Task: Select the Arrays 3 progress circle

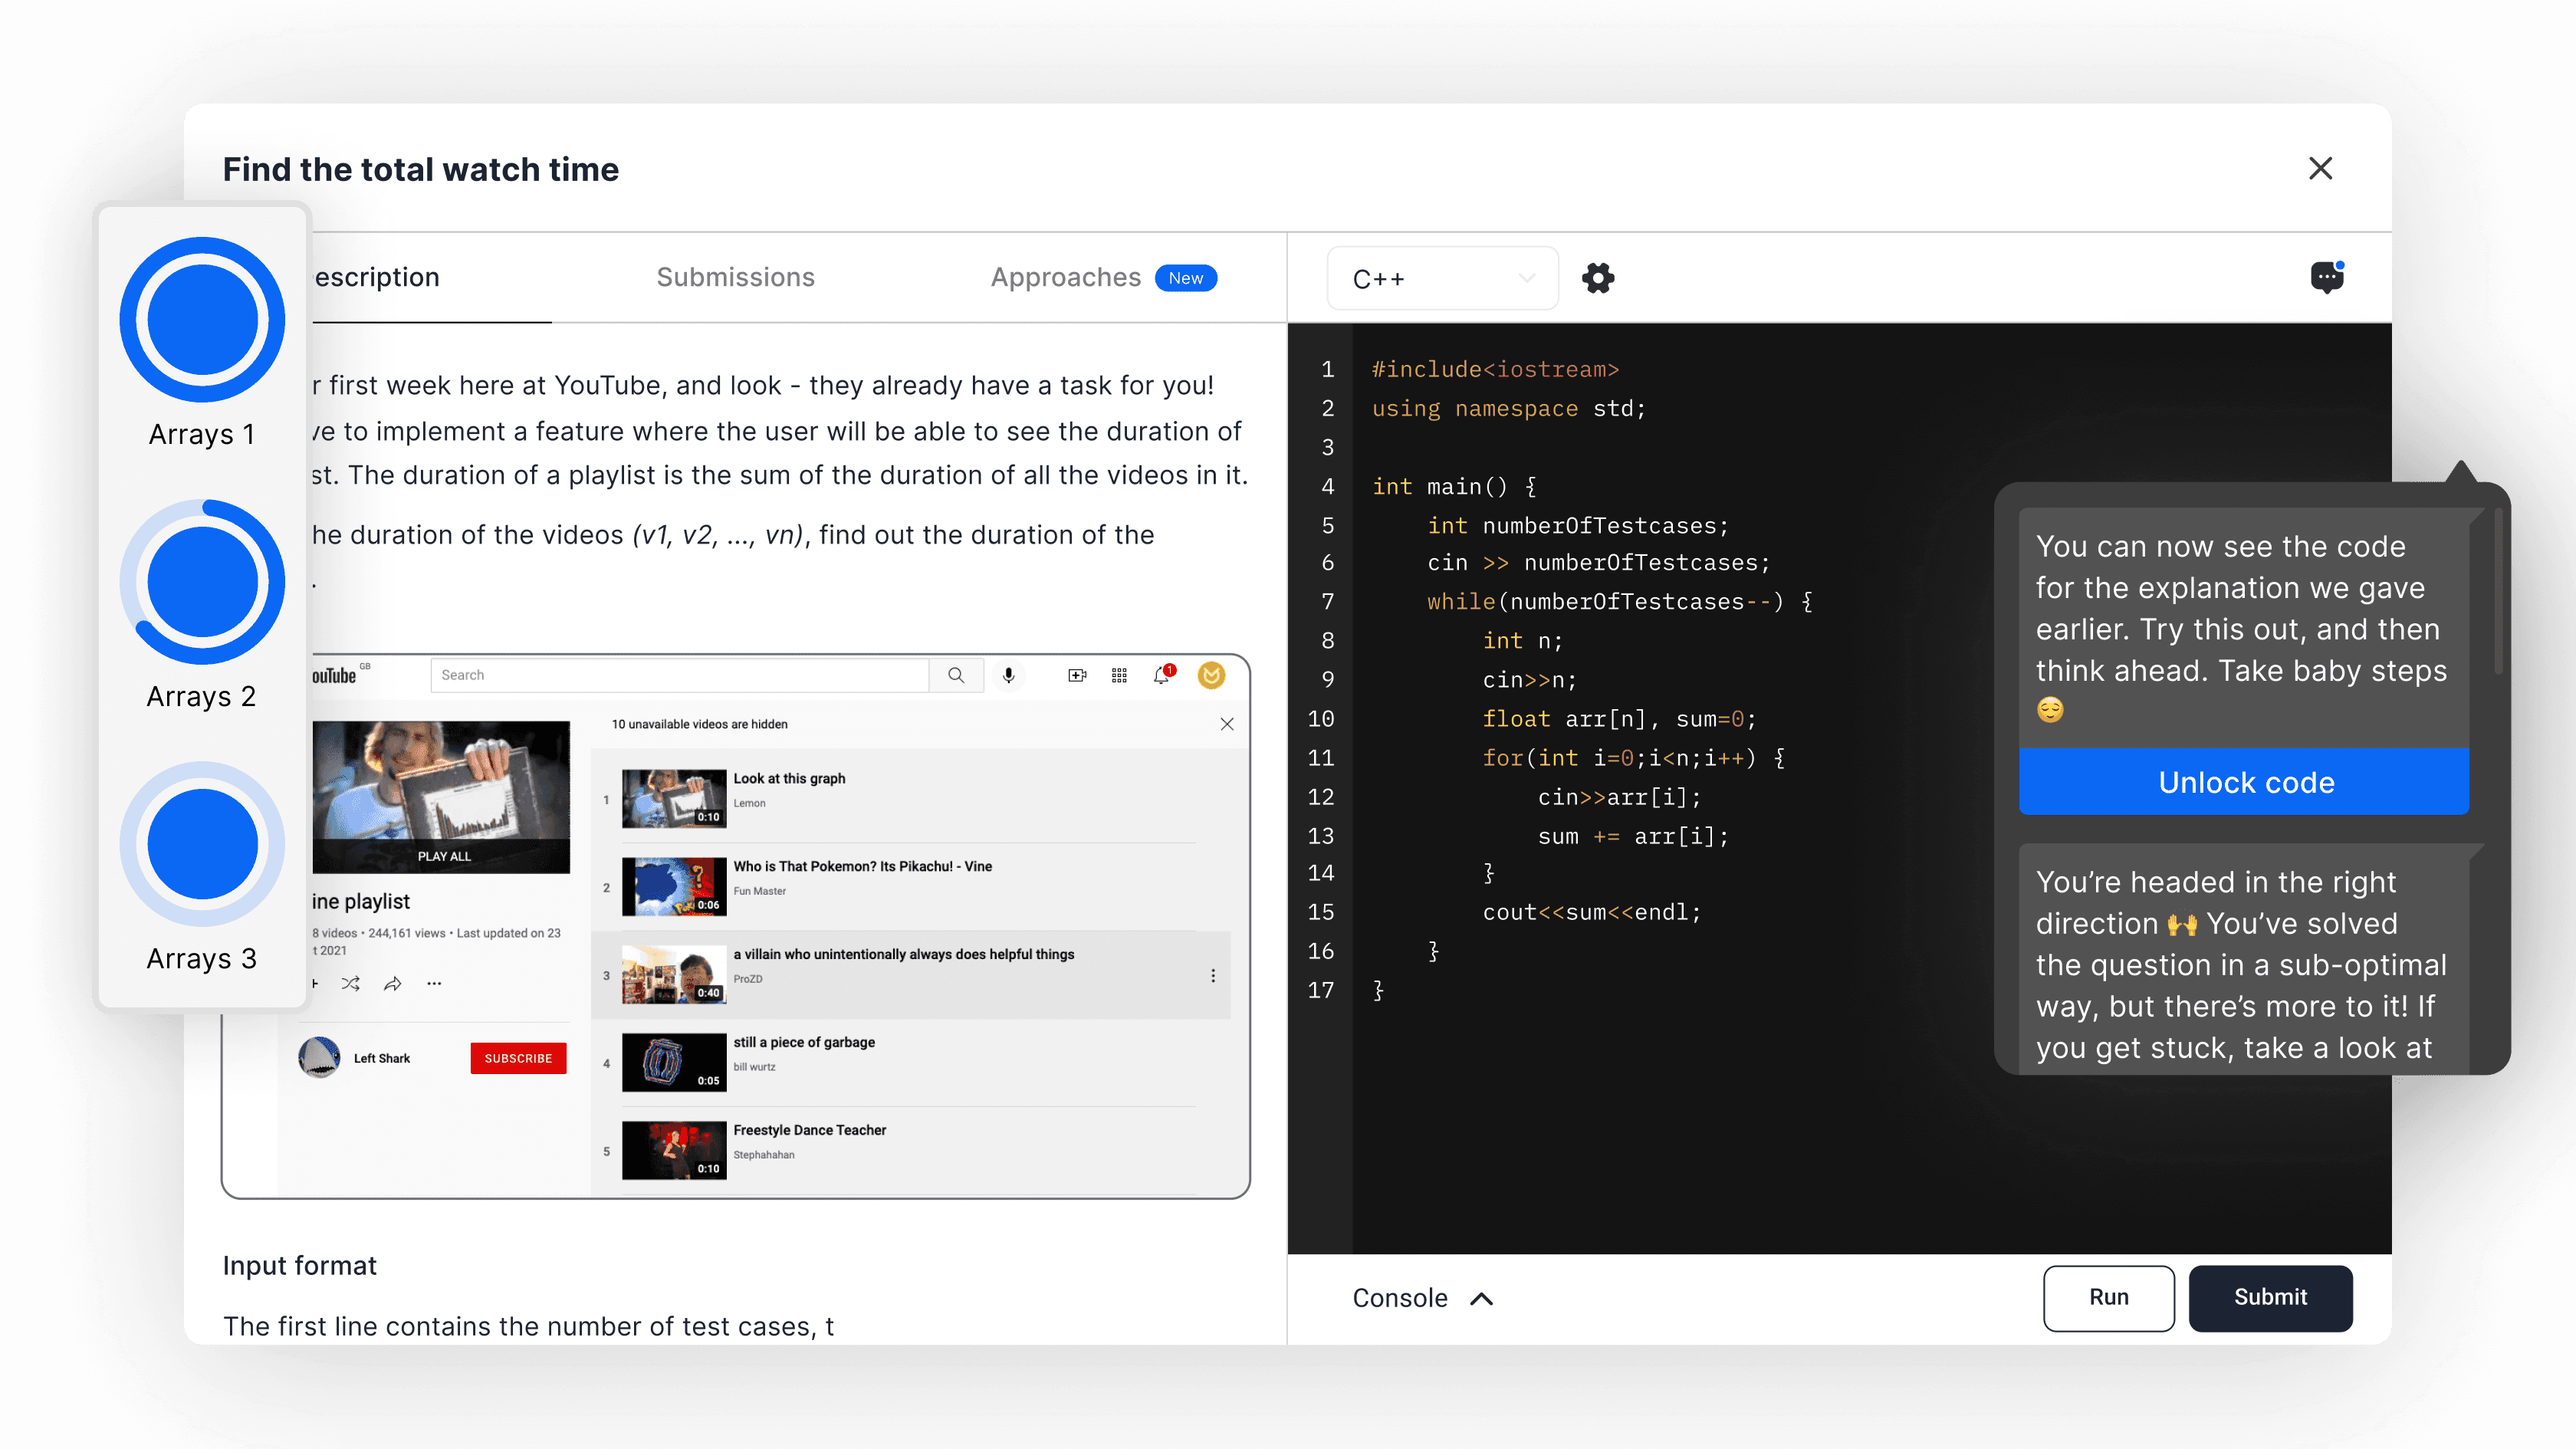Action: pos(202,844)
